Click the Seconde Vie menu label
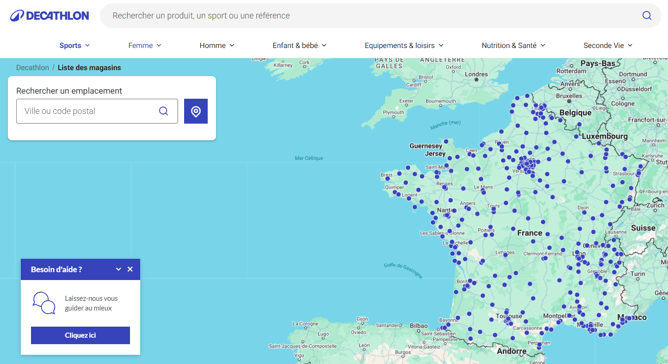This screenshot has width=668, height=364. tap(603, 45)
